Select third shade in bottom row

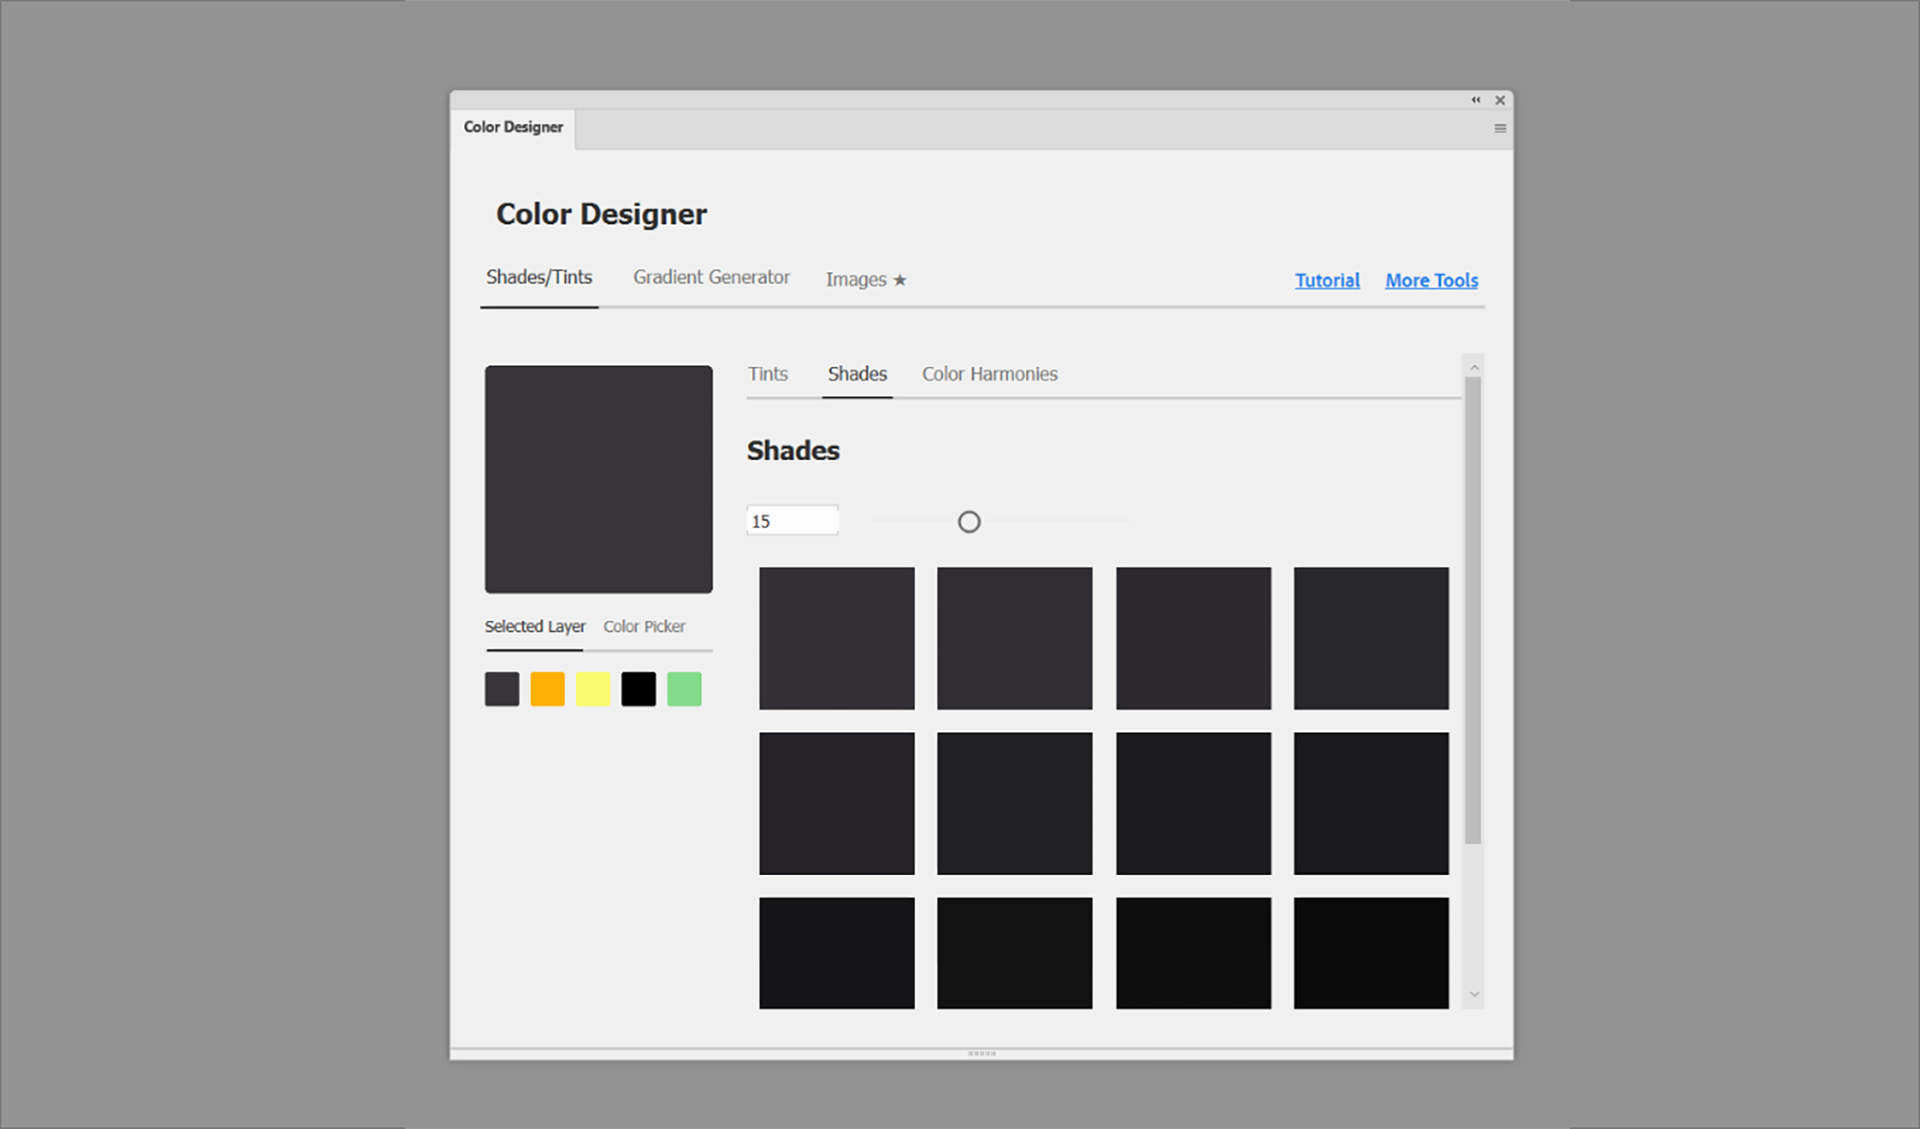(x=1194, y=953)
